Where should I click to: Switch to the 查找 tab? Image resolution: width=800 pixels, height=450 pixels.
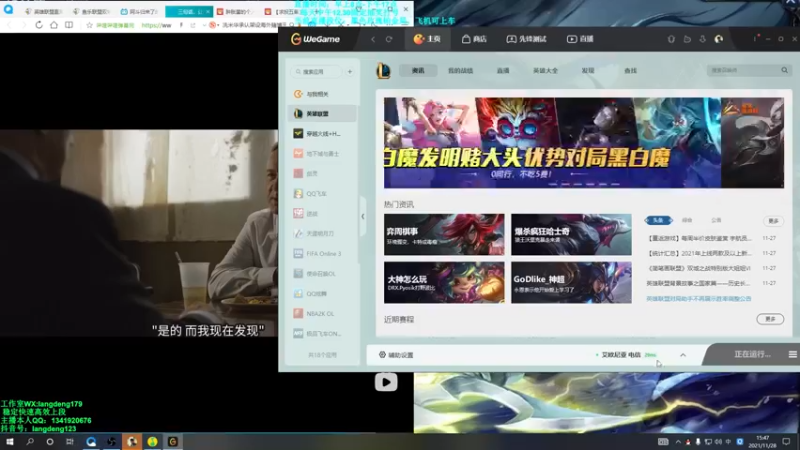tap(631, 70)
